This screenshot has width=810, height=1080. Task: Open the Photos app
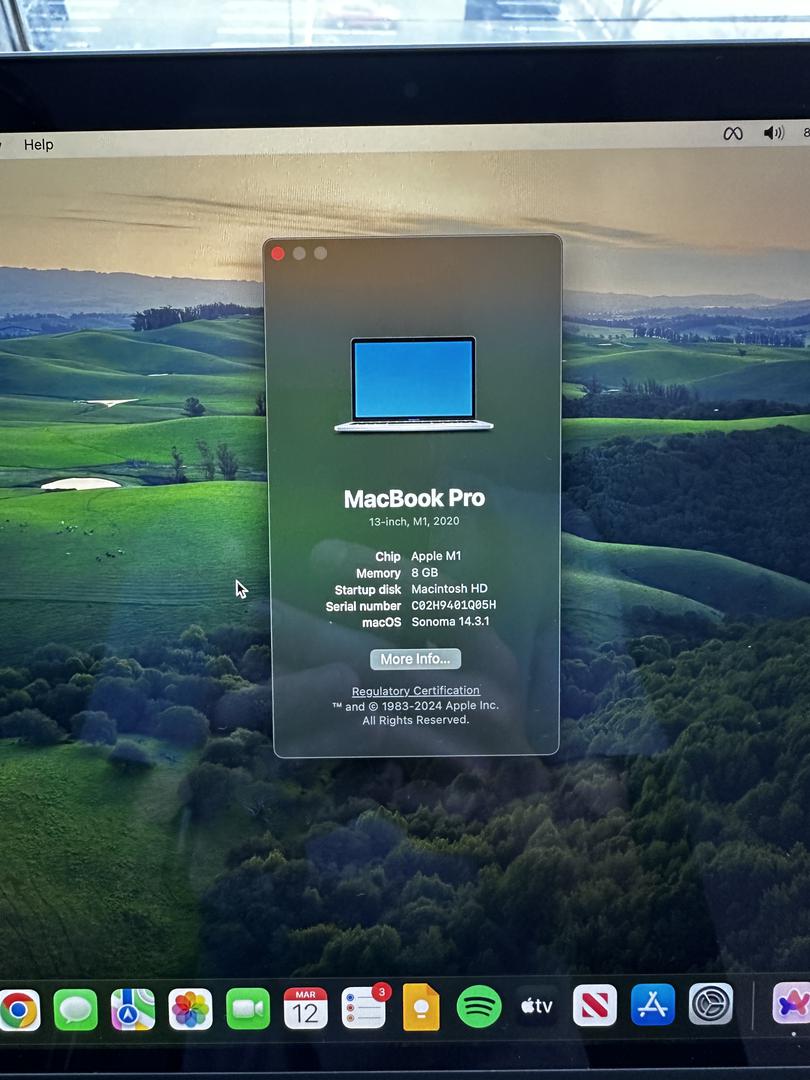[x=190, y=1009]
